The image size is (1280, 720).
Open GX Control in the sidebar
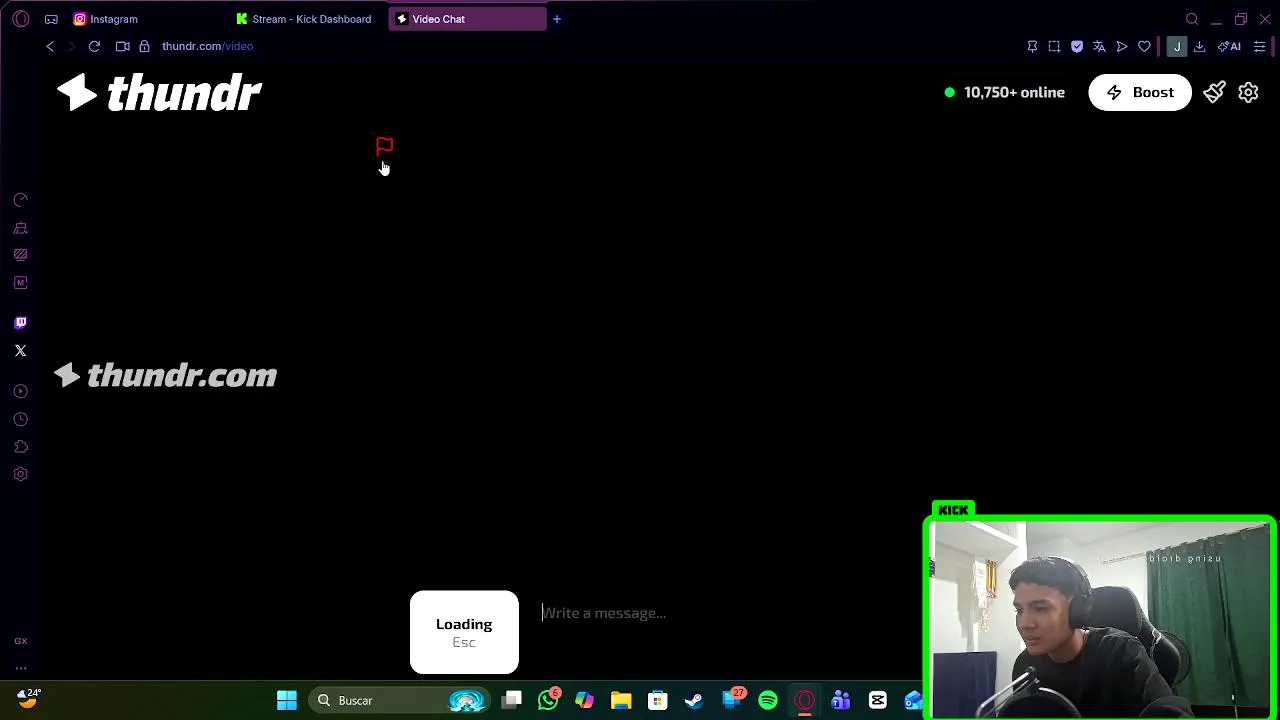[20, 200]
